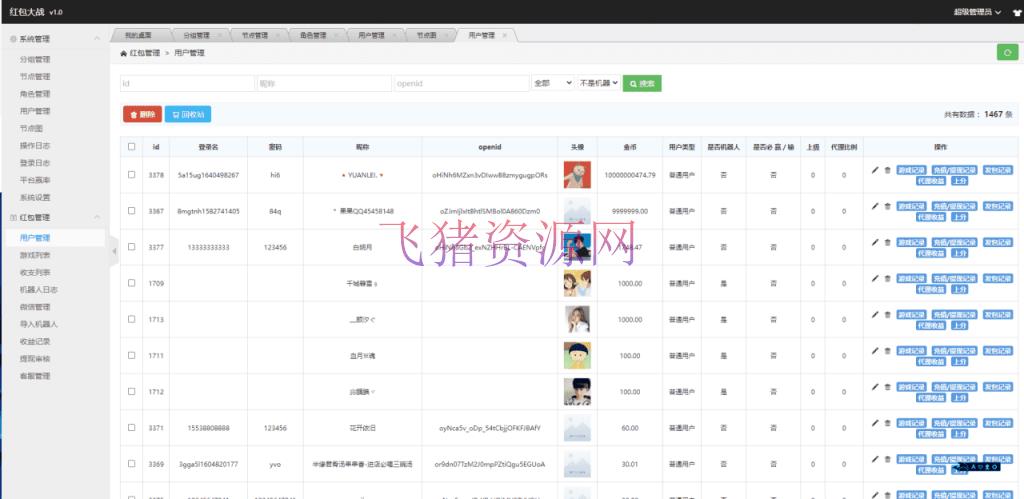Viewport: 1024px width, 499px height.
Task: Click the shirt skin icon in header
Action: point(1016,12)
